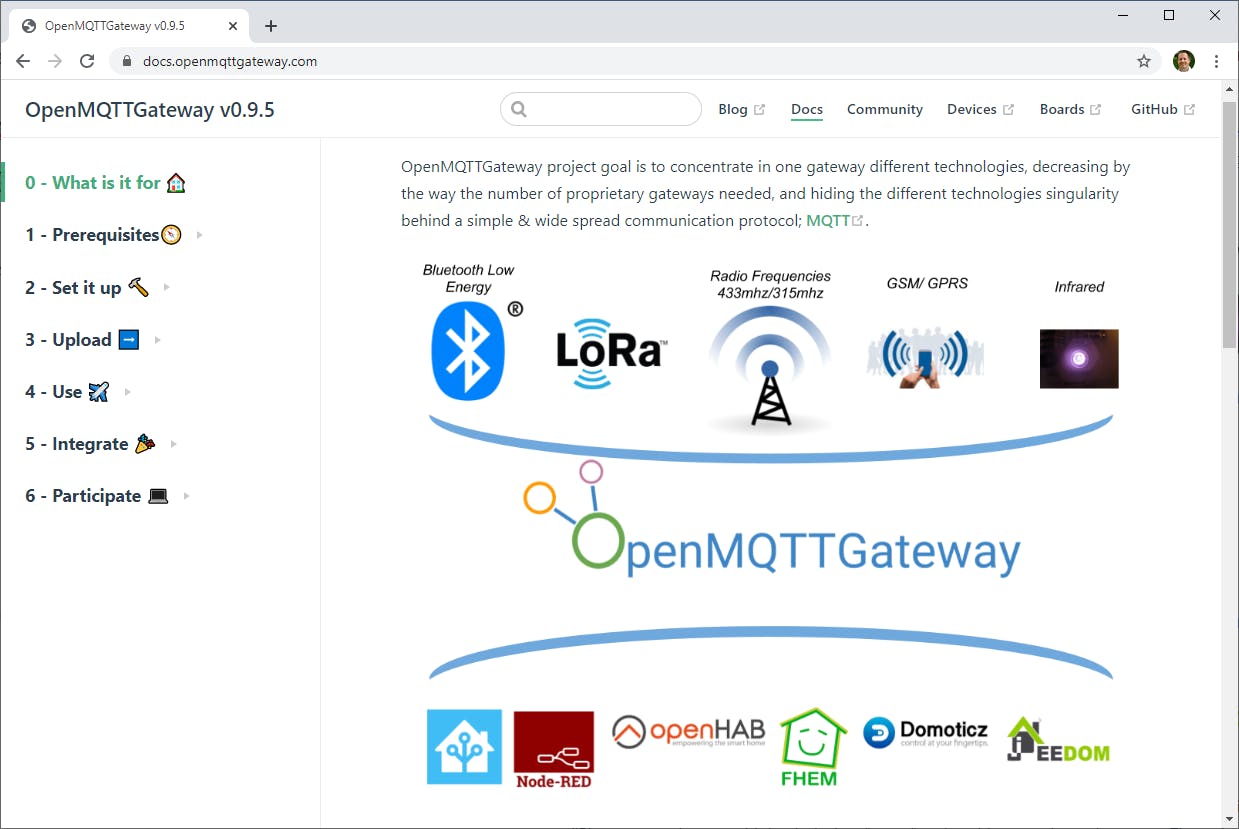Expand the arrow next to Prerequisites
The width and height of the screenshot is (1239, 829).
(200, 235)
